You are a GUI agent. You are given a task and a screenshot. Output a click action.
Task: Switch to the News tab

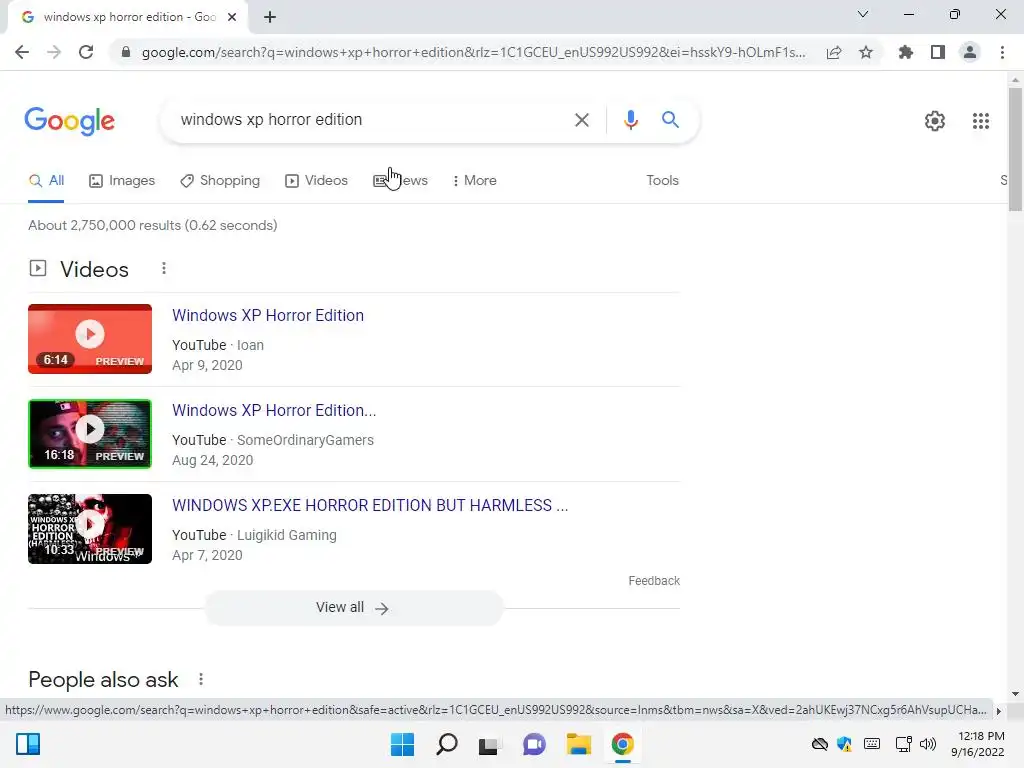tap(400, 181)
